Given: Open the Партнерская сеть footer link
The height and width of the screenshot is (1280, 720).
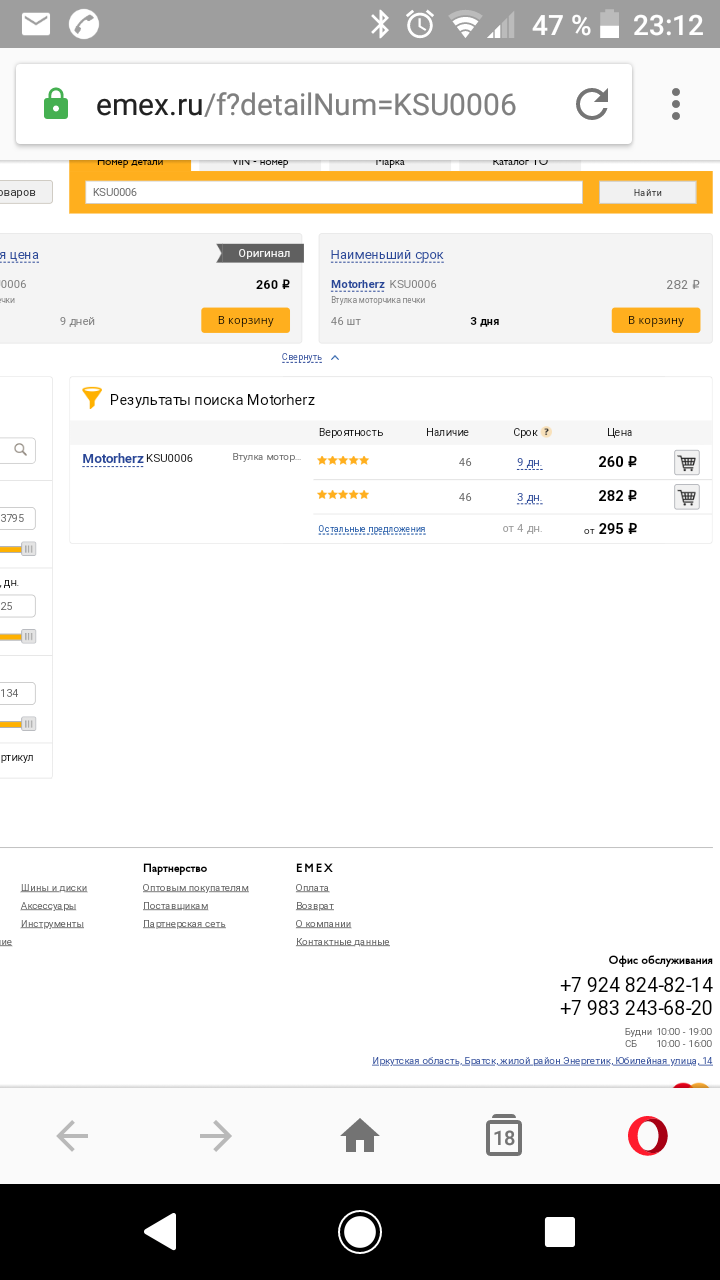Looking at the screenshot, I should (x=184, y=924).
